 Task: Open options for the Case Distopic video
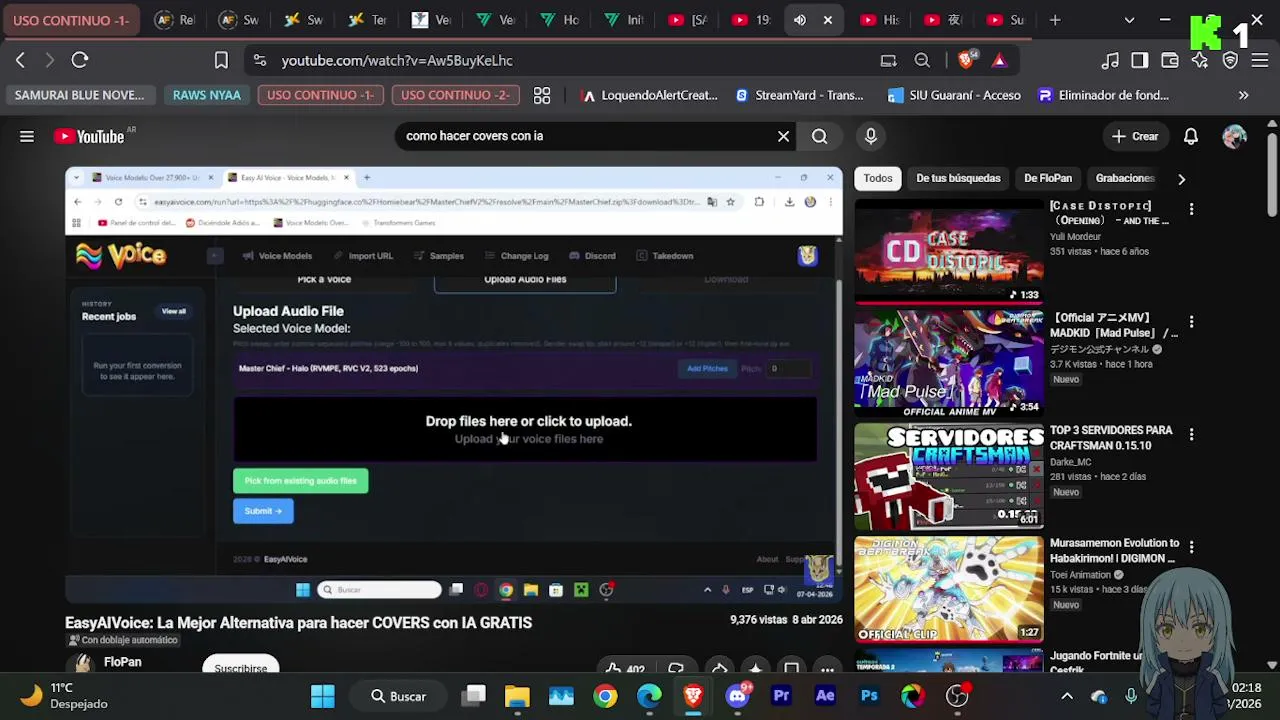click(1191, 209)
